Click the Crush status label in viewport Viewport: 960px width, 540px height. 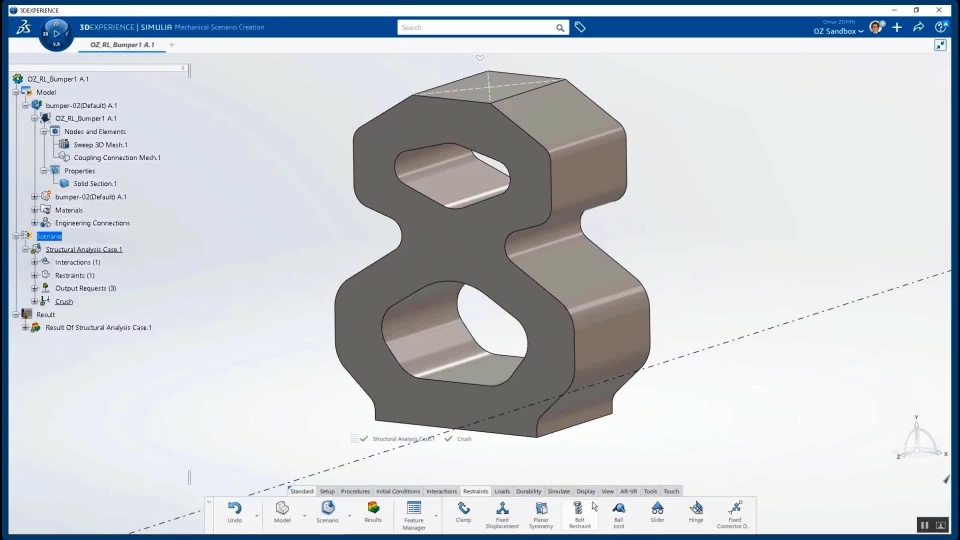pyautogui.click(x=464, y=439)
